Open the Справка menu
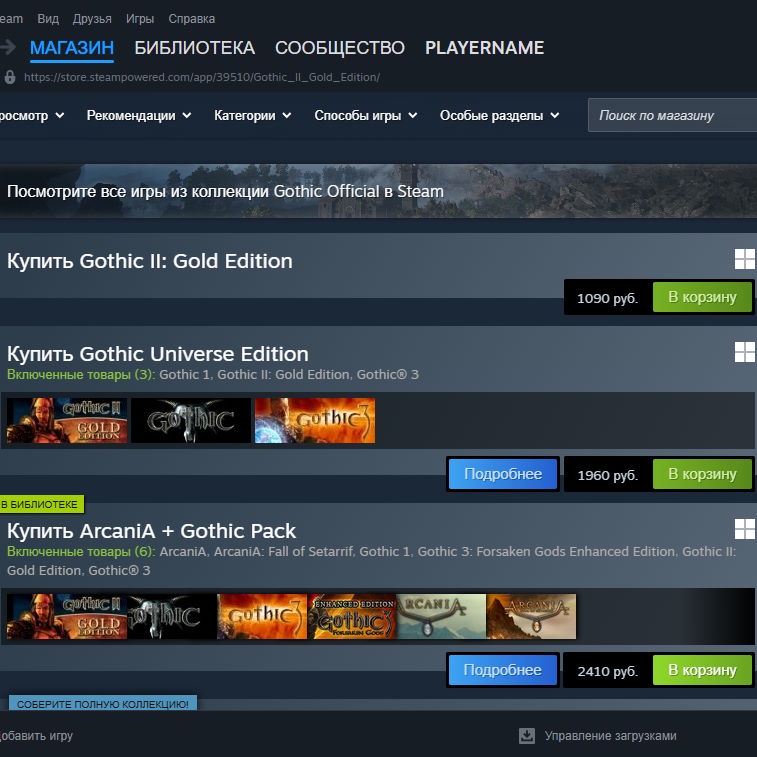The image size is (757, 757). (192, 19)
